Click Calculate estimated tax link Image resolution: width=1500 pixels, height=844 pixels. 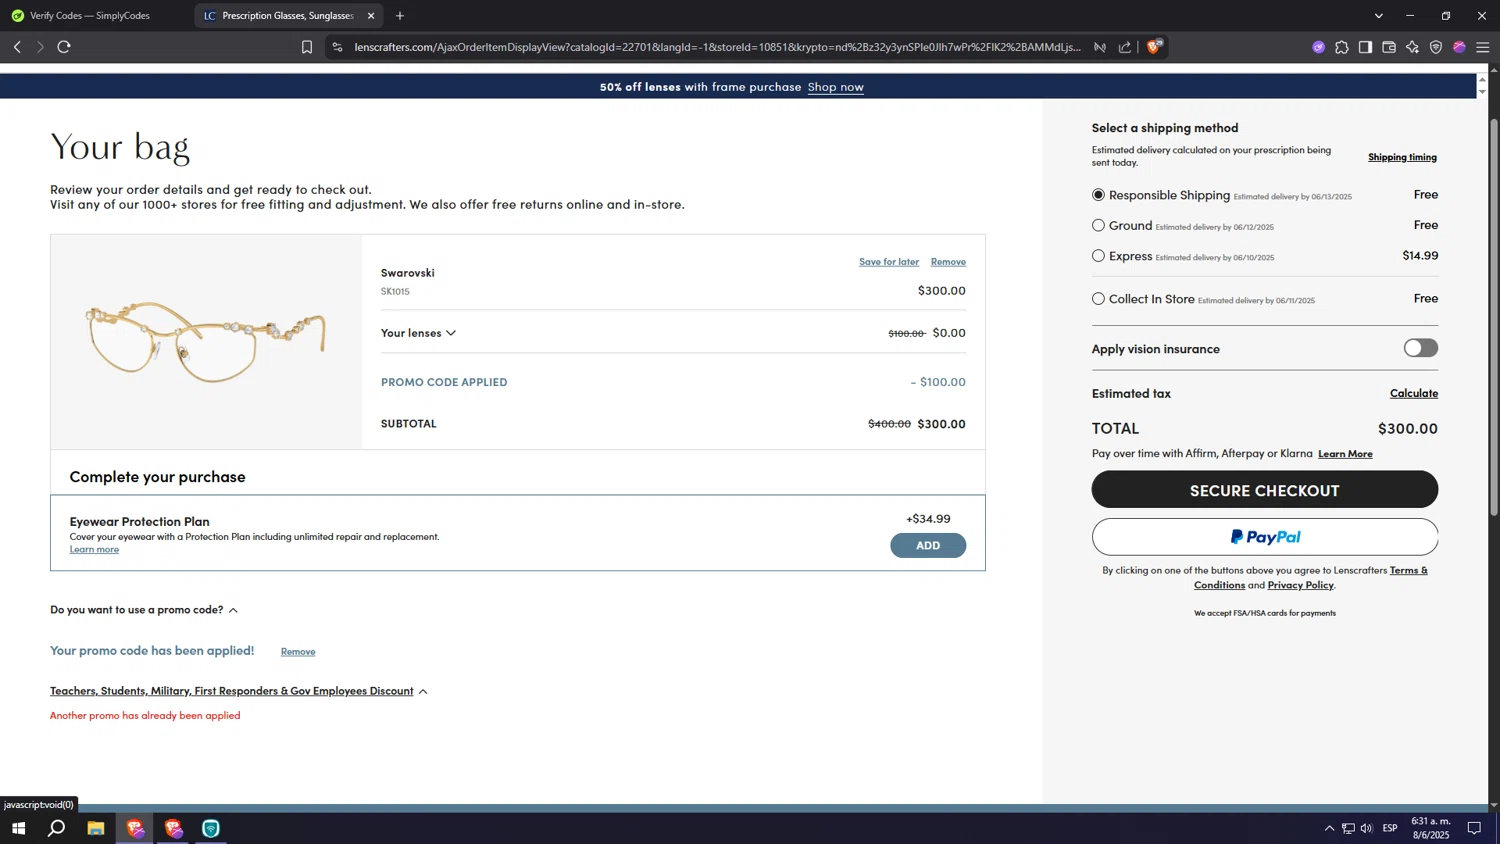pos(1414,393)
